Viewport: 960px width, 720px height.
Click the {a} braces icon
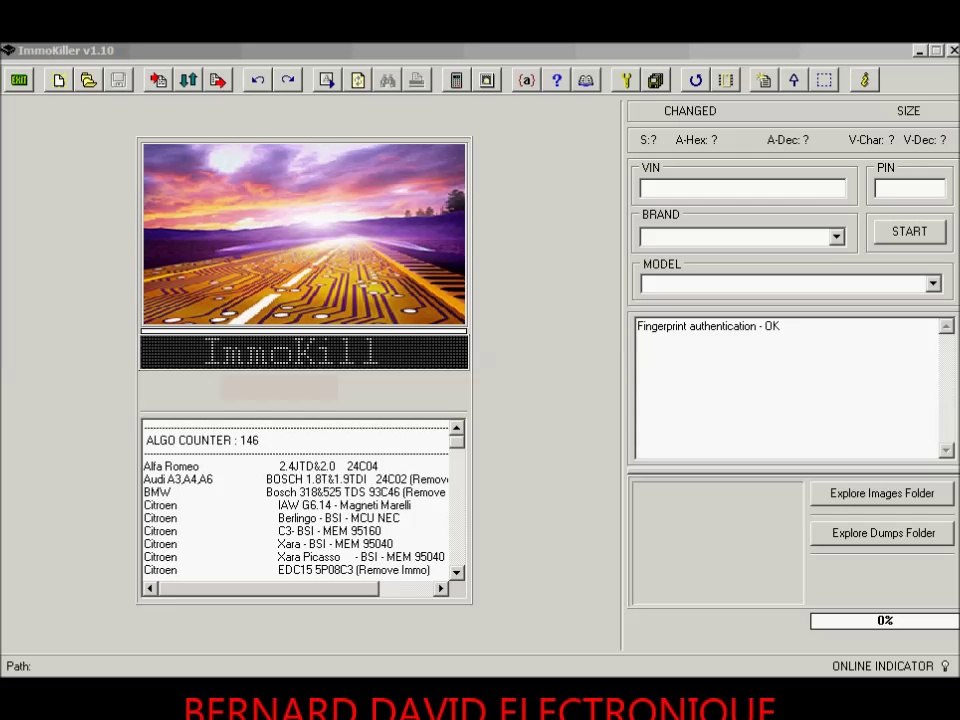[x=526, y=80]
